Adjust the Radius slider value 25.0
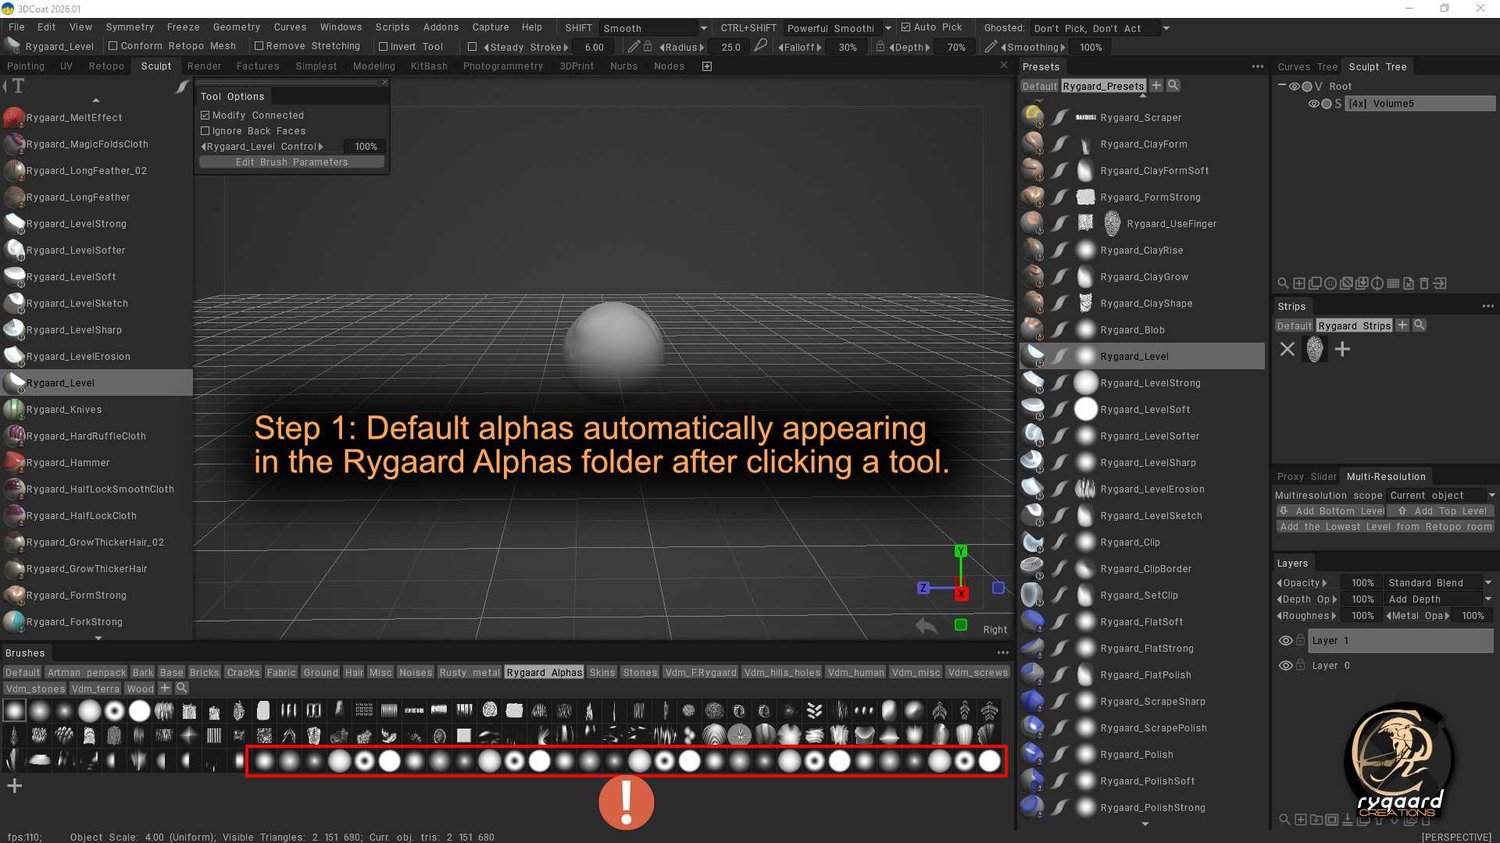1500x843 pixels. pyautogui.click(x=731, y=47)
